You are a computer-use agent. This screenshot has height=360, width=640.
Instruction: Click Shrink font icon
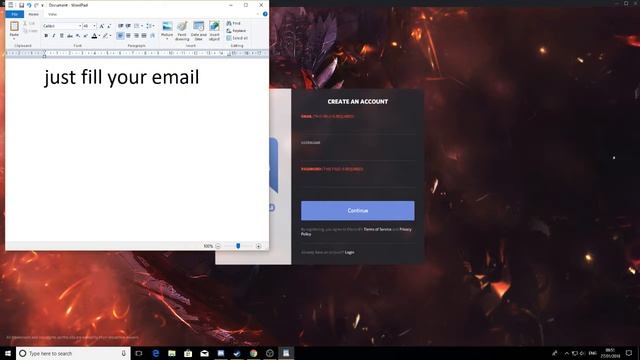109,26
